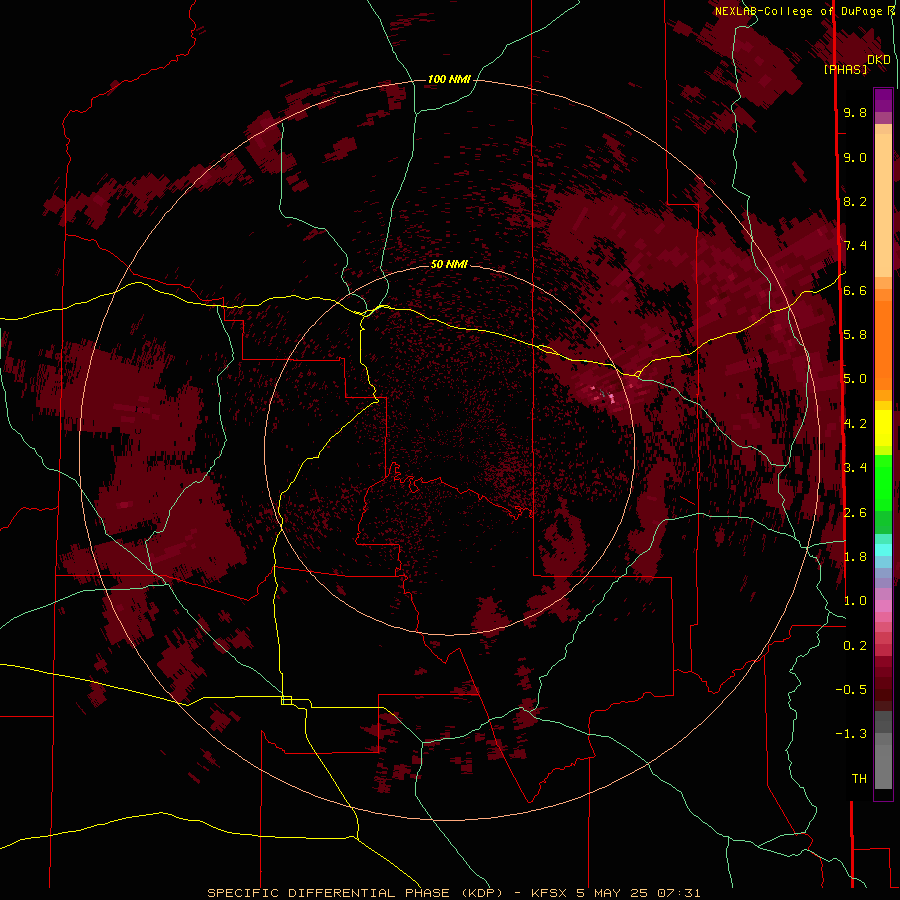Click the 0.2 scale value label
The height and width of the screenshot is (900, 900).
tap(855, 646)
